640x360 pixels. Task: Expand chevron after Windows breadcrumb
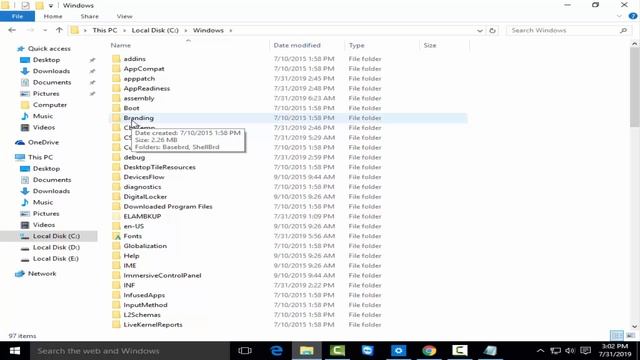[x=231, y=31]
